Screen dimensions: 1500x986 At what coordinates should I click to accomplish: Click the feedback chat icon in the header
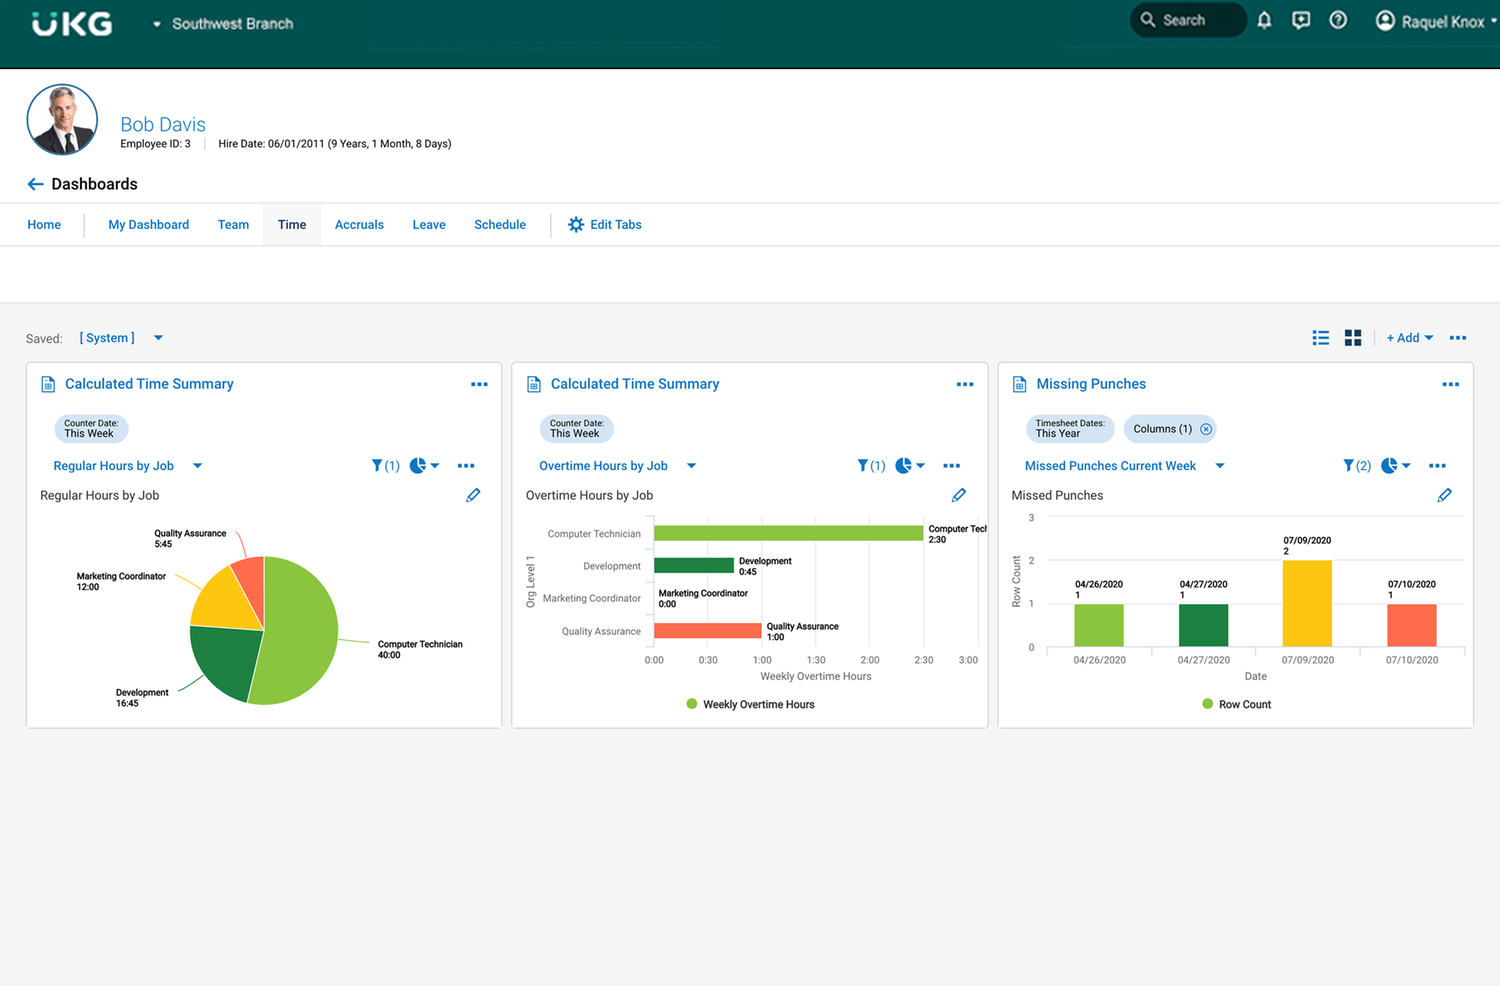click(1301, 20)
